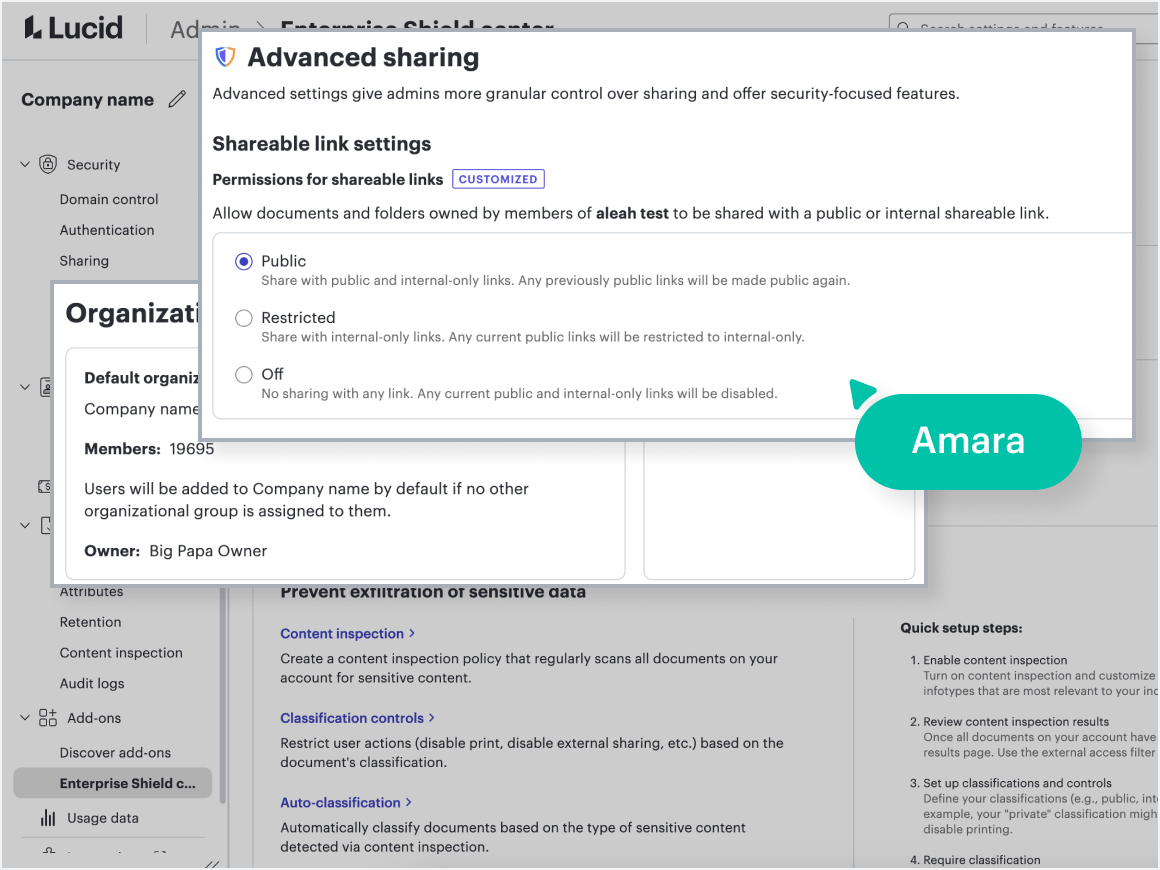Follow the Content inspection link
Viewport: 1160px width, 870px height.
[347, 633]
